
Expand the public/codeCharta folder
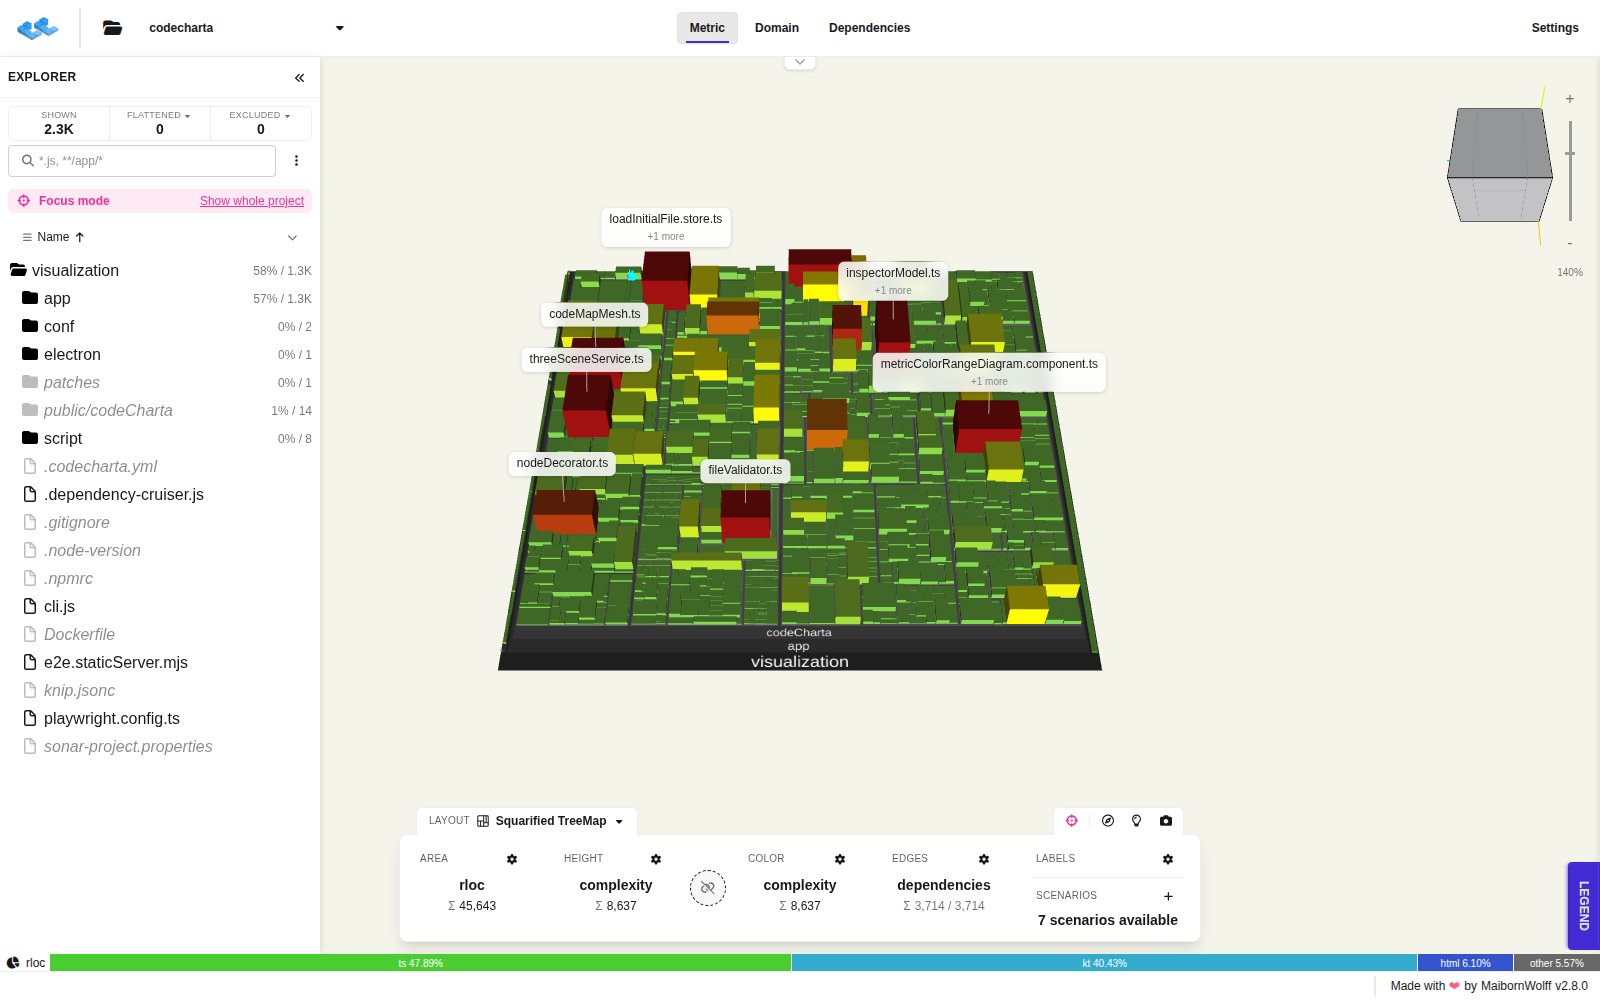tap(160, 410)
